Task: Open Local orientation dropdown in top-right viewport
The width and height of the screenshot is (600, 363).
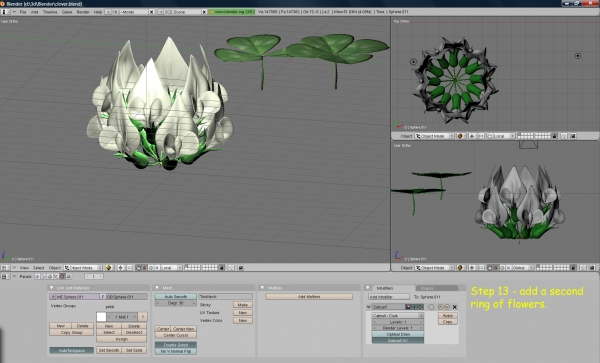Action: coord(504,136)
